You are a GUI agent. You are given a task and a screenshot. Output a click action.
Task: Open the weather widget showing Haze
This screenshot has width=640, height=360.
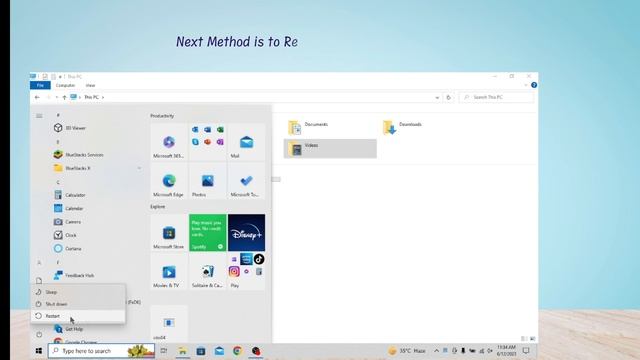pyautogui.click(x=407, y=351)
